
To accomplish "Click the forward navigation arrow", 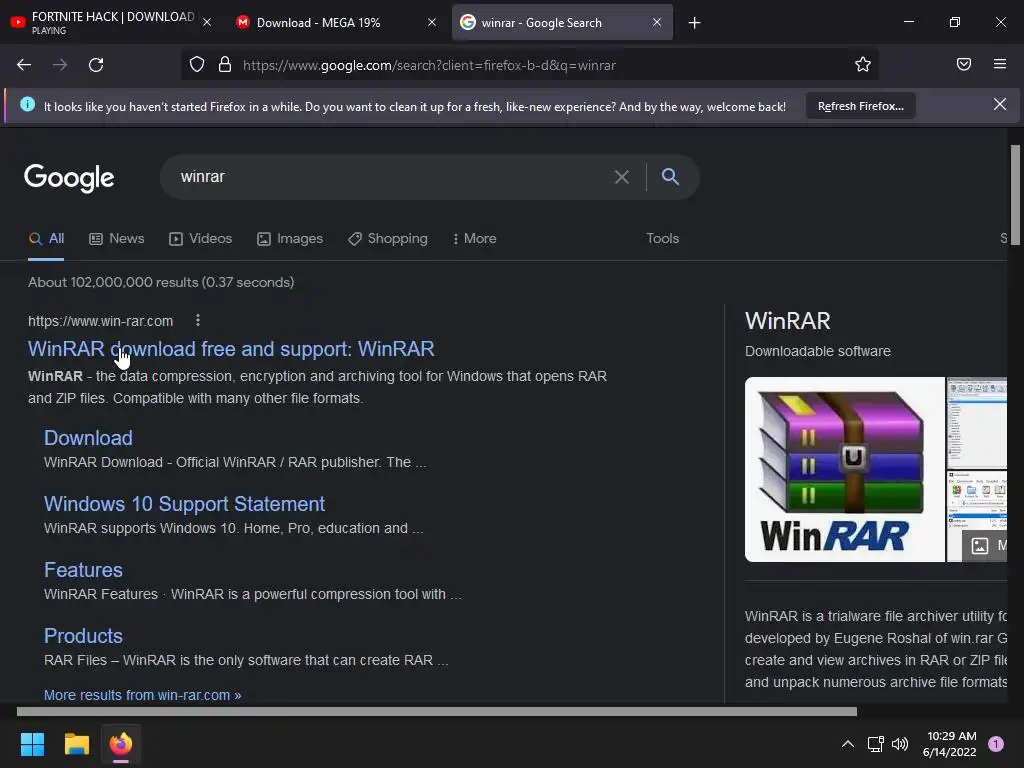I will [60, 65].
